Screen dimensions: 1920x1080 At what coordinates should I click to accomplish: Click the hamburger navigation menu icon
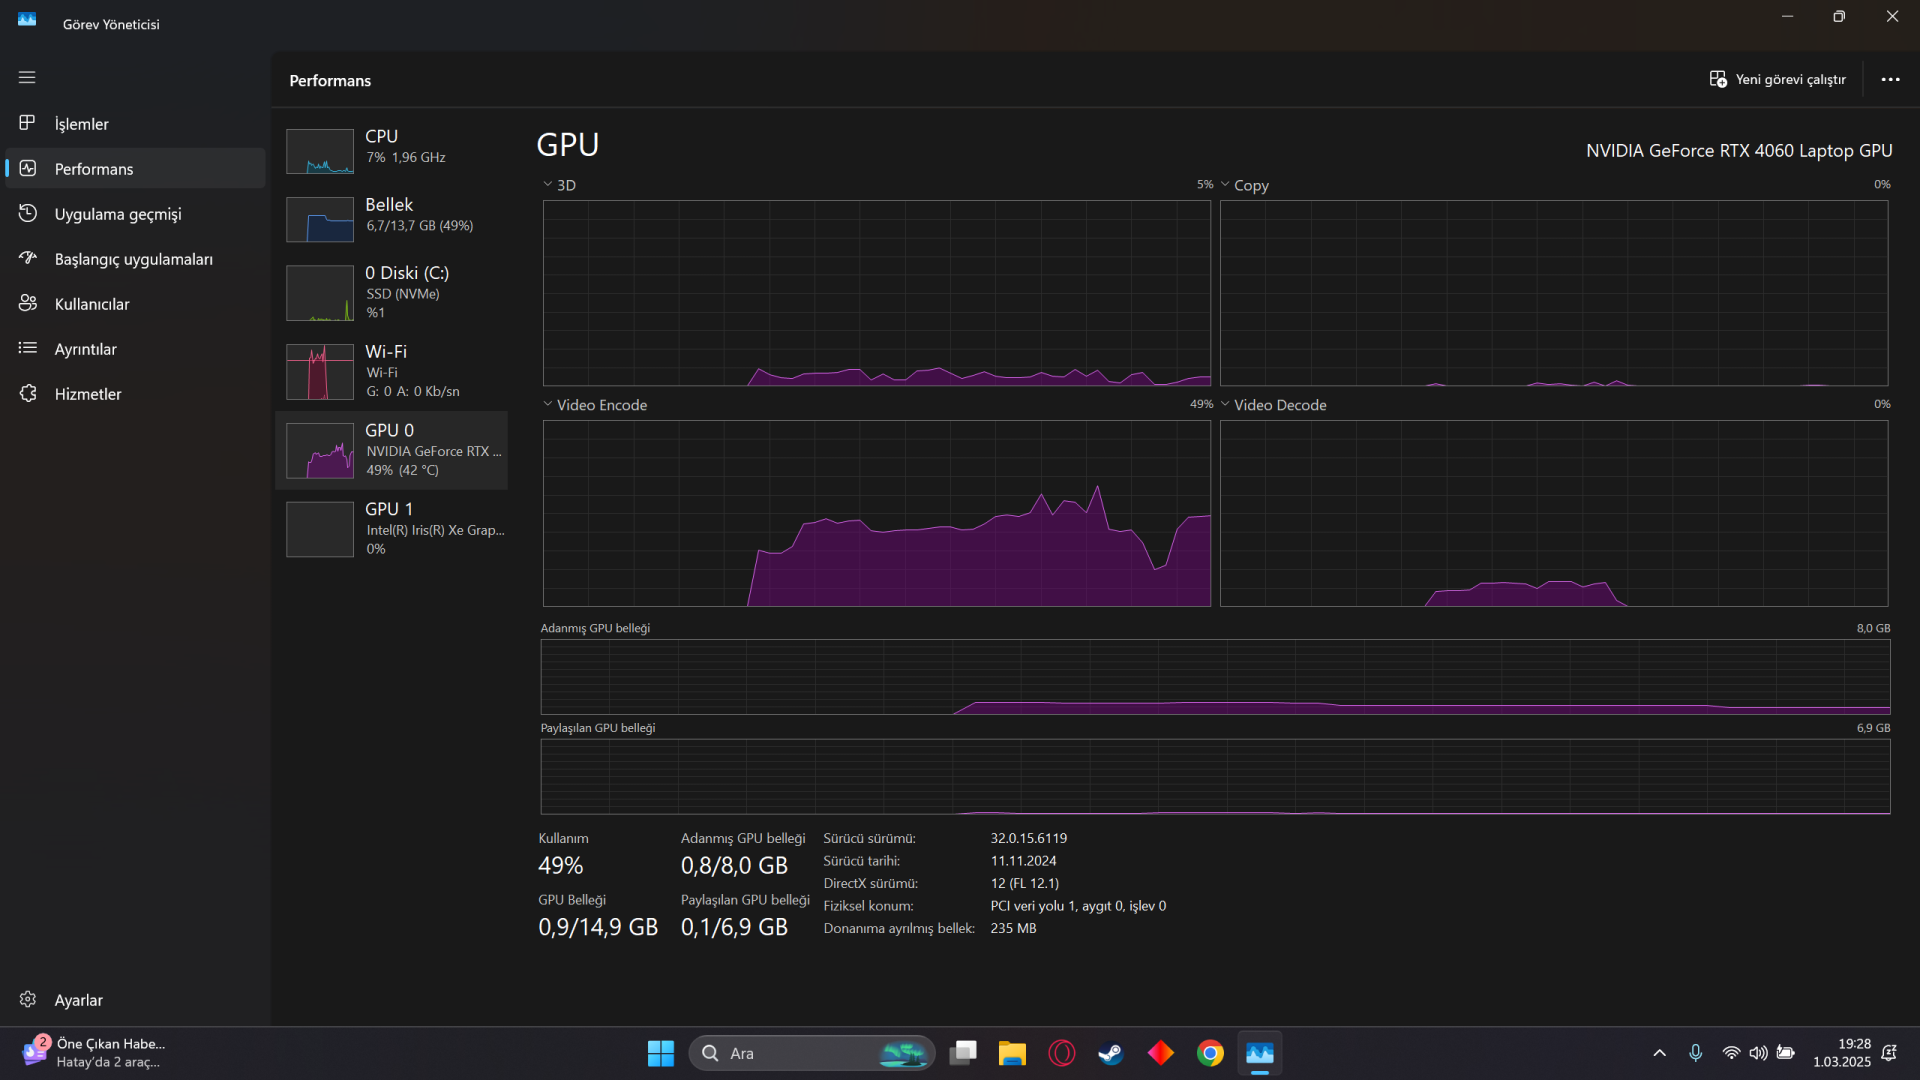click(27, 77)
